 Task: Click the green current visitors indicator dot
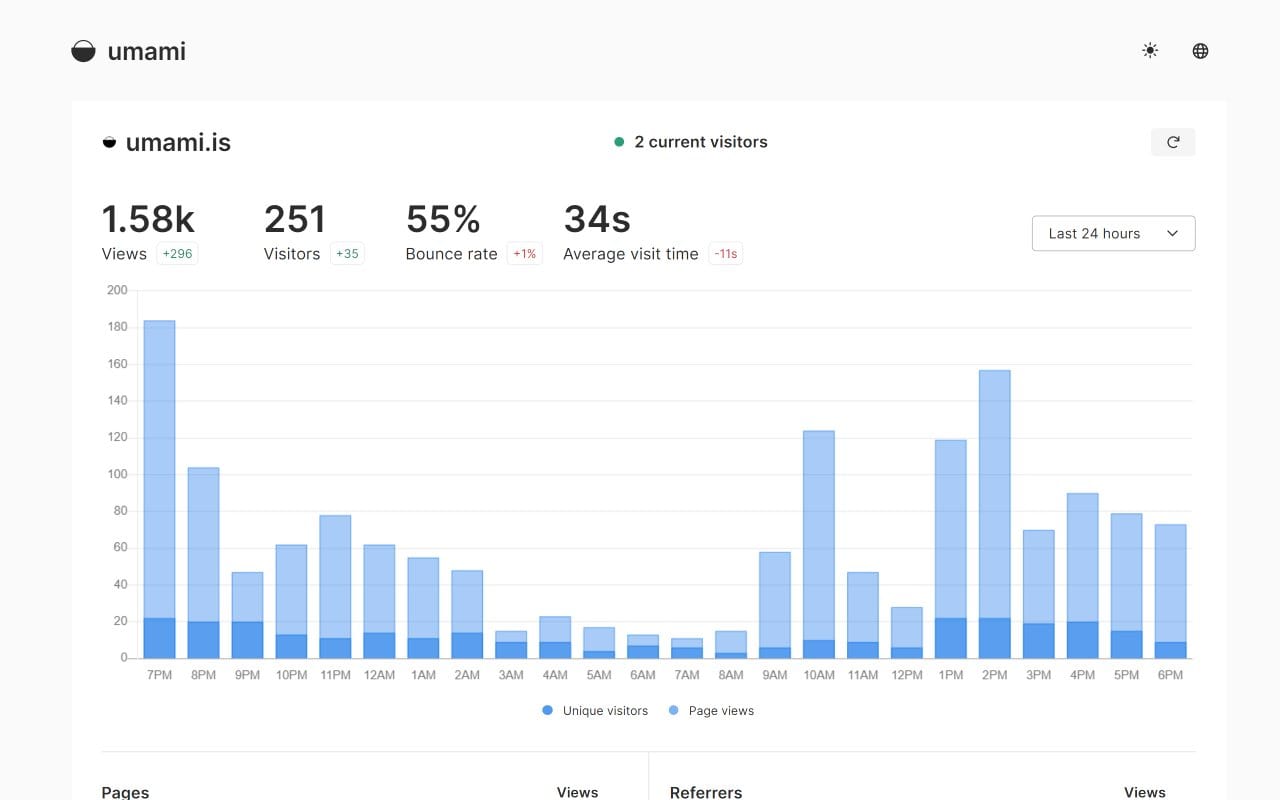coord(619,142)
